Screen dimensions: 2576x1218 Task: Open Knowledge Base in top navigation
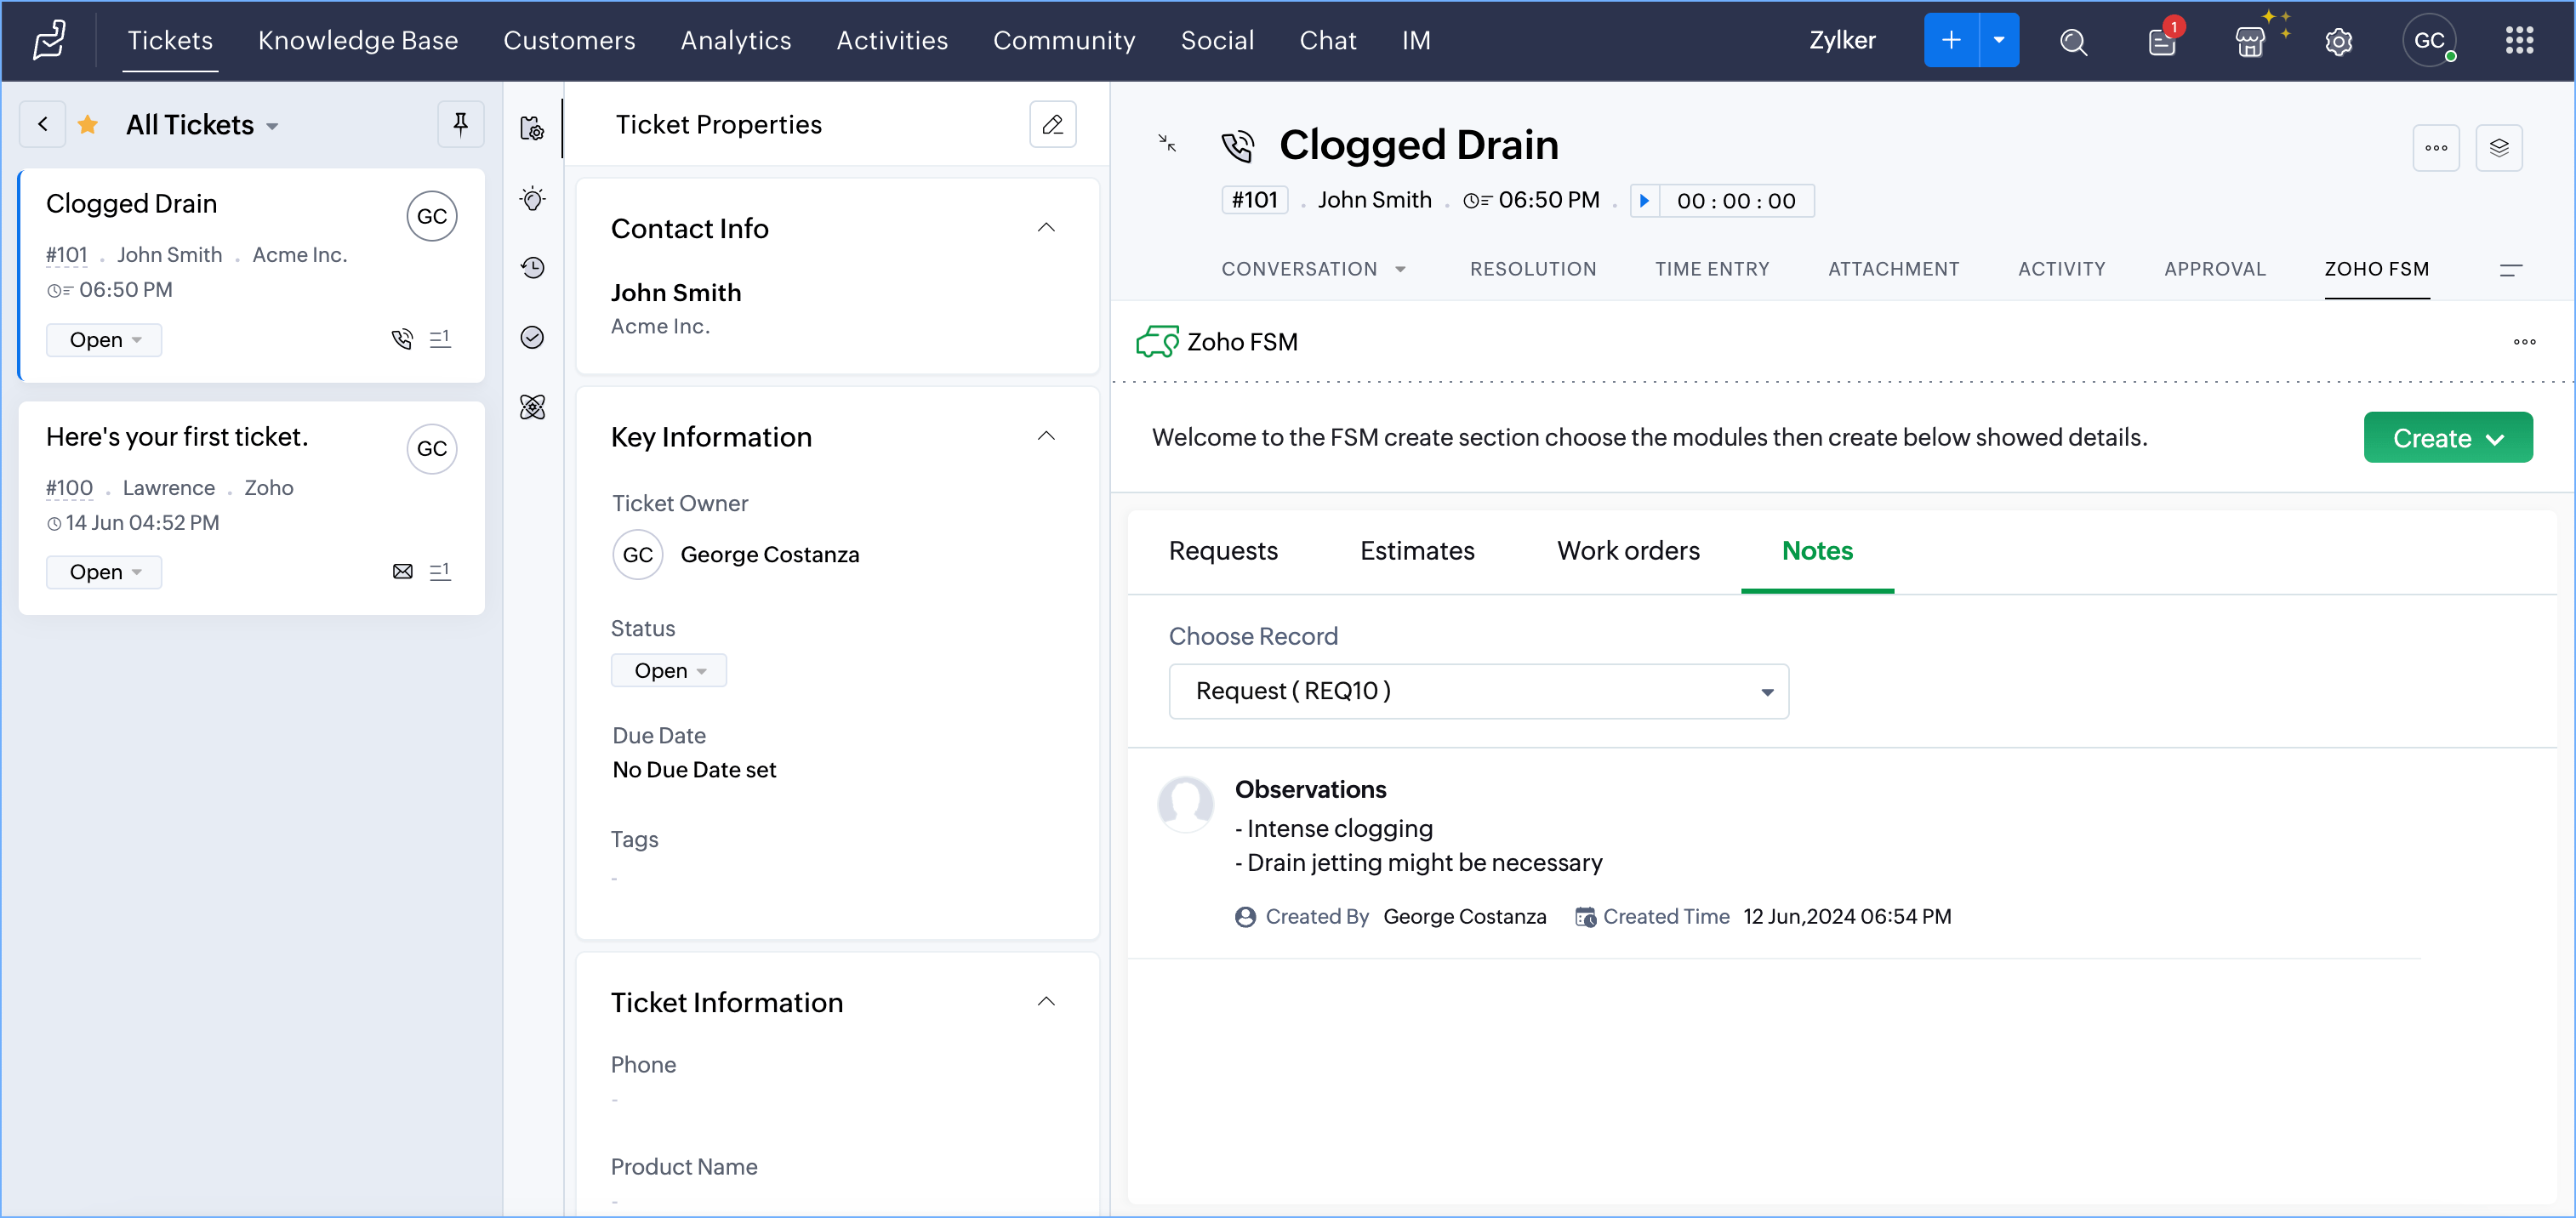coord(358,40)
